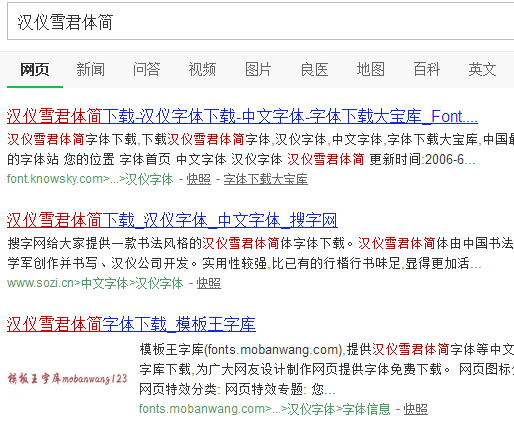Open the 字体下载大宝库 Font result title
Viewport: 514px width, 426px height.
pos(242,117)
